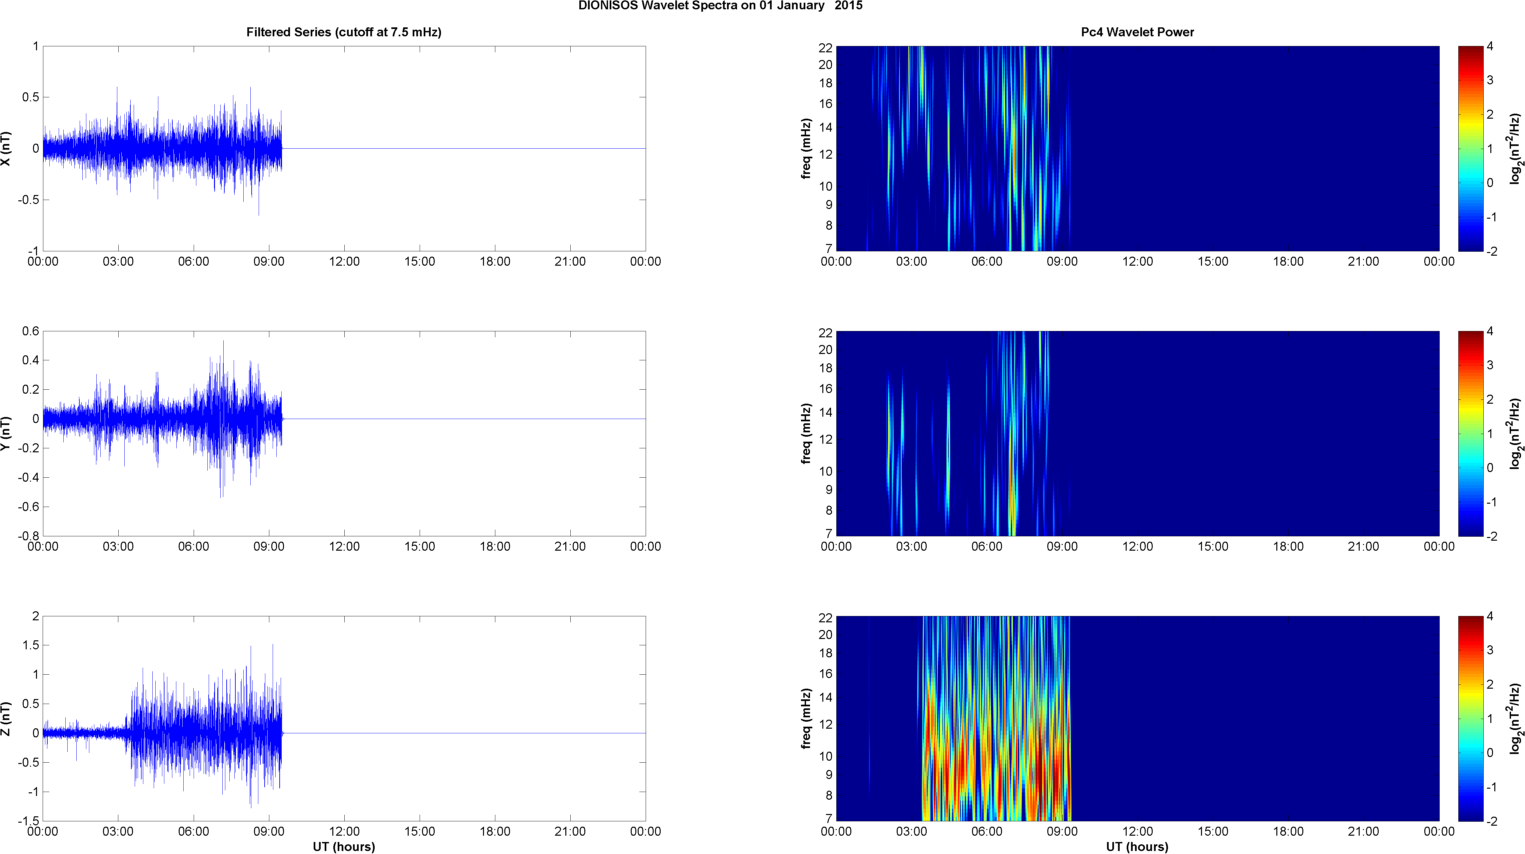Click the DIONISOS Wavelet Spectra figure title
The width and height of the screenshot is (1525, 854).
click(x=720, y=6)
